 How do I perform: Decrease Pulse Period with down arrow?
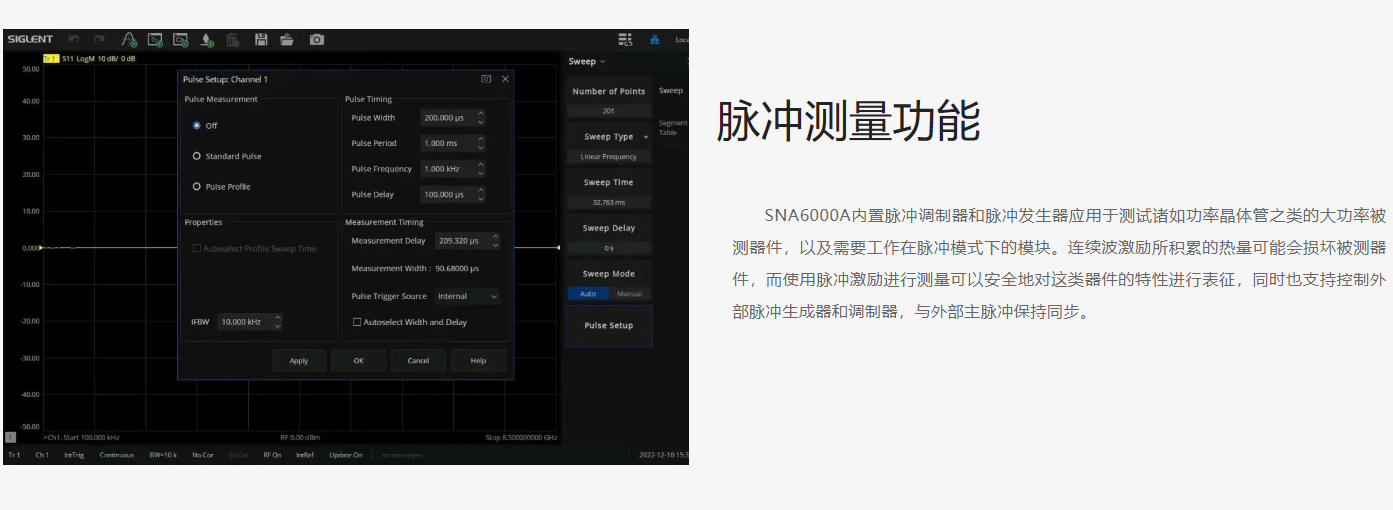481,148
